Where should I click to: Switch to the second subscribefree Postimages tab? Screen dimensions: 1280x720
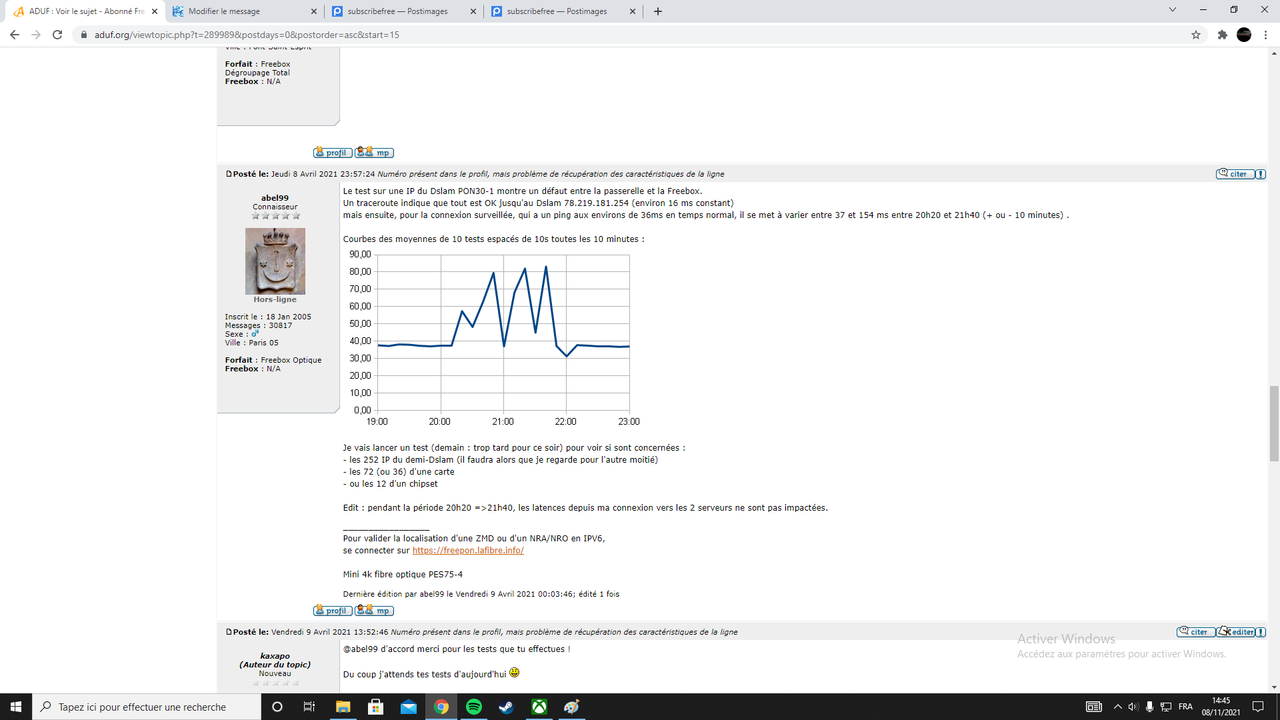point(563,11)
